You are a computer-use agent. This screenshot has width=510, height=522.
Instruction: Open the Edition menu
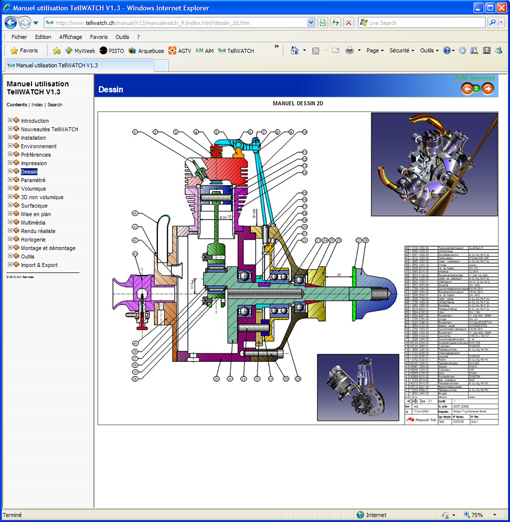(43, 37)
